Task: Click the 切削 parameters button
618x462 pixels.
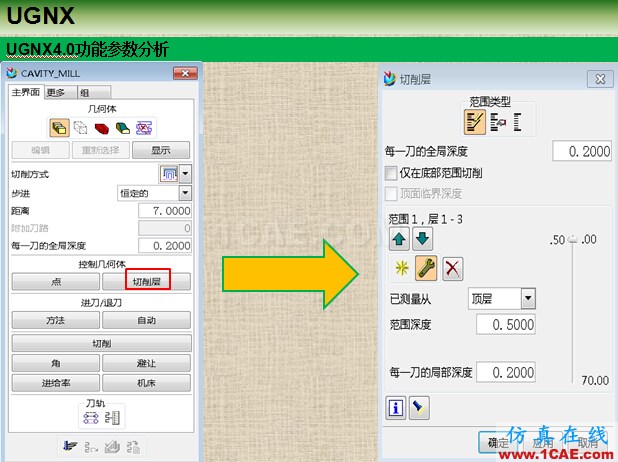Action: coord(101,343)
